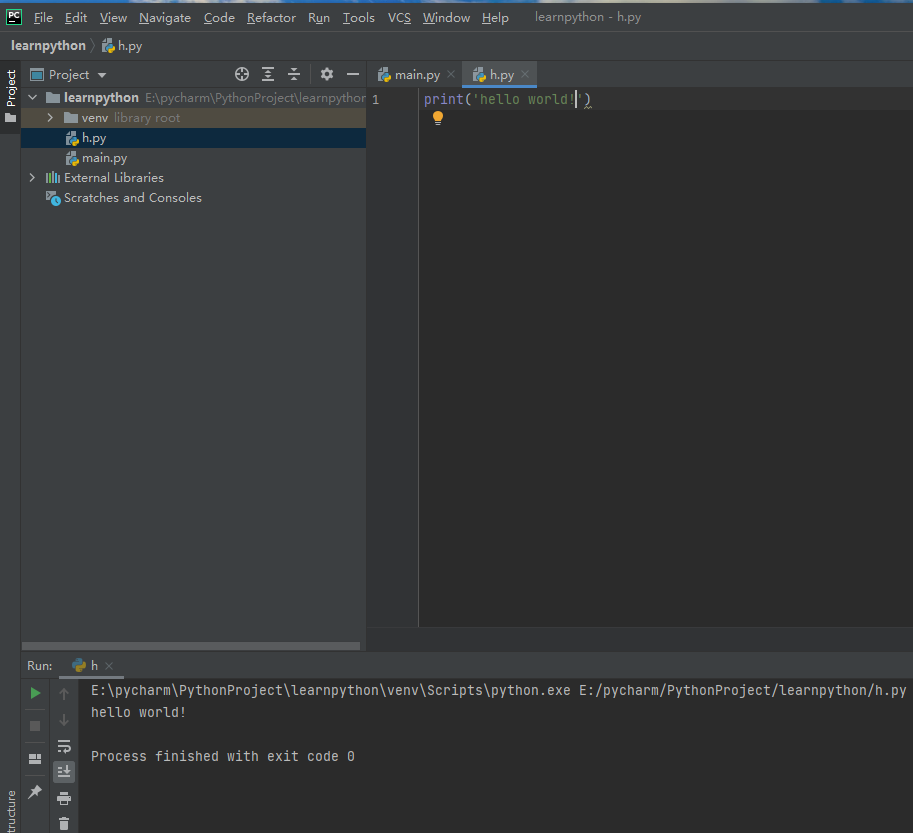913x833 pixels.
Task: Click python.exe command line in console
Action: [498, 690]
